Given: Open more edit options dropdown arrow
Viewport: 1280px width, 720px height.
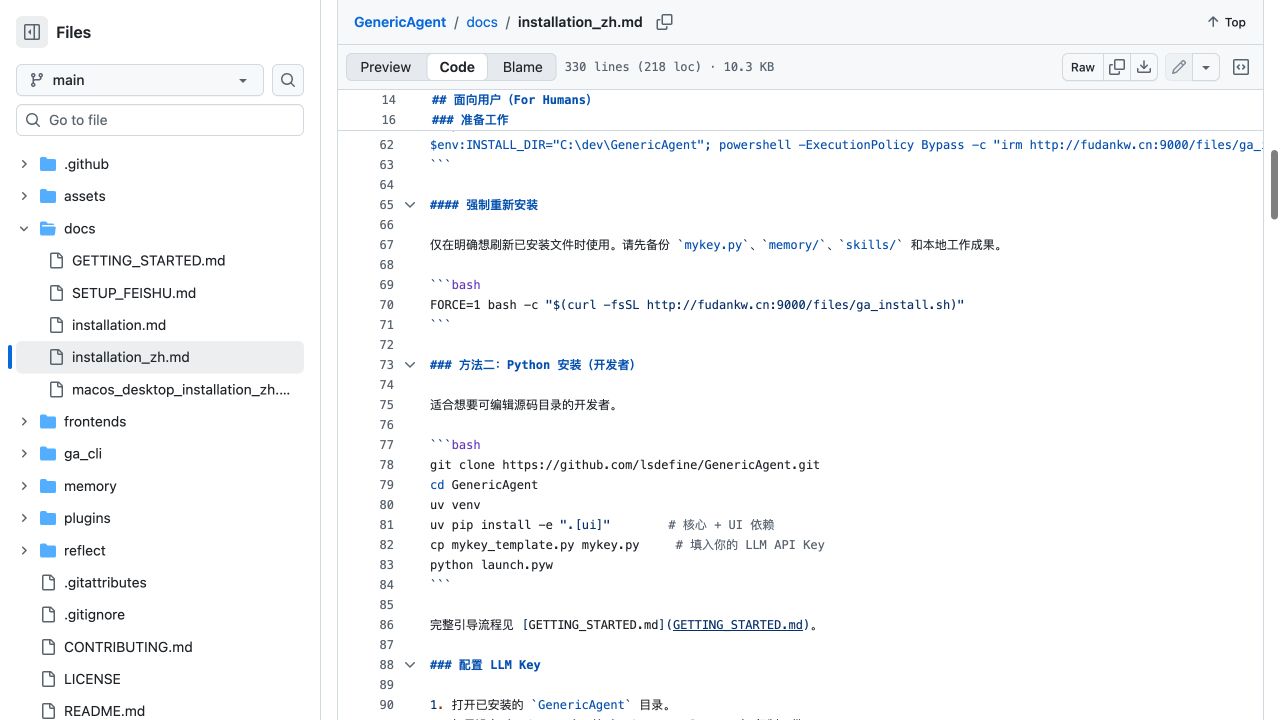Looking at the screenshot, I should click(1206, 67).
